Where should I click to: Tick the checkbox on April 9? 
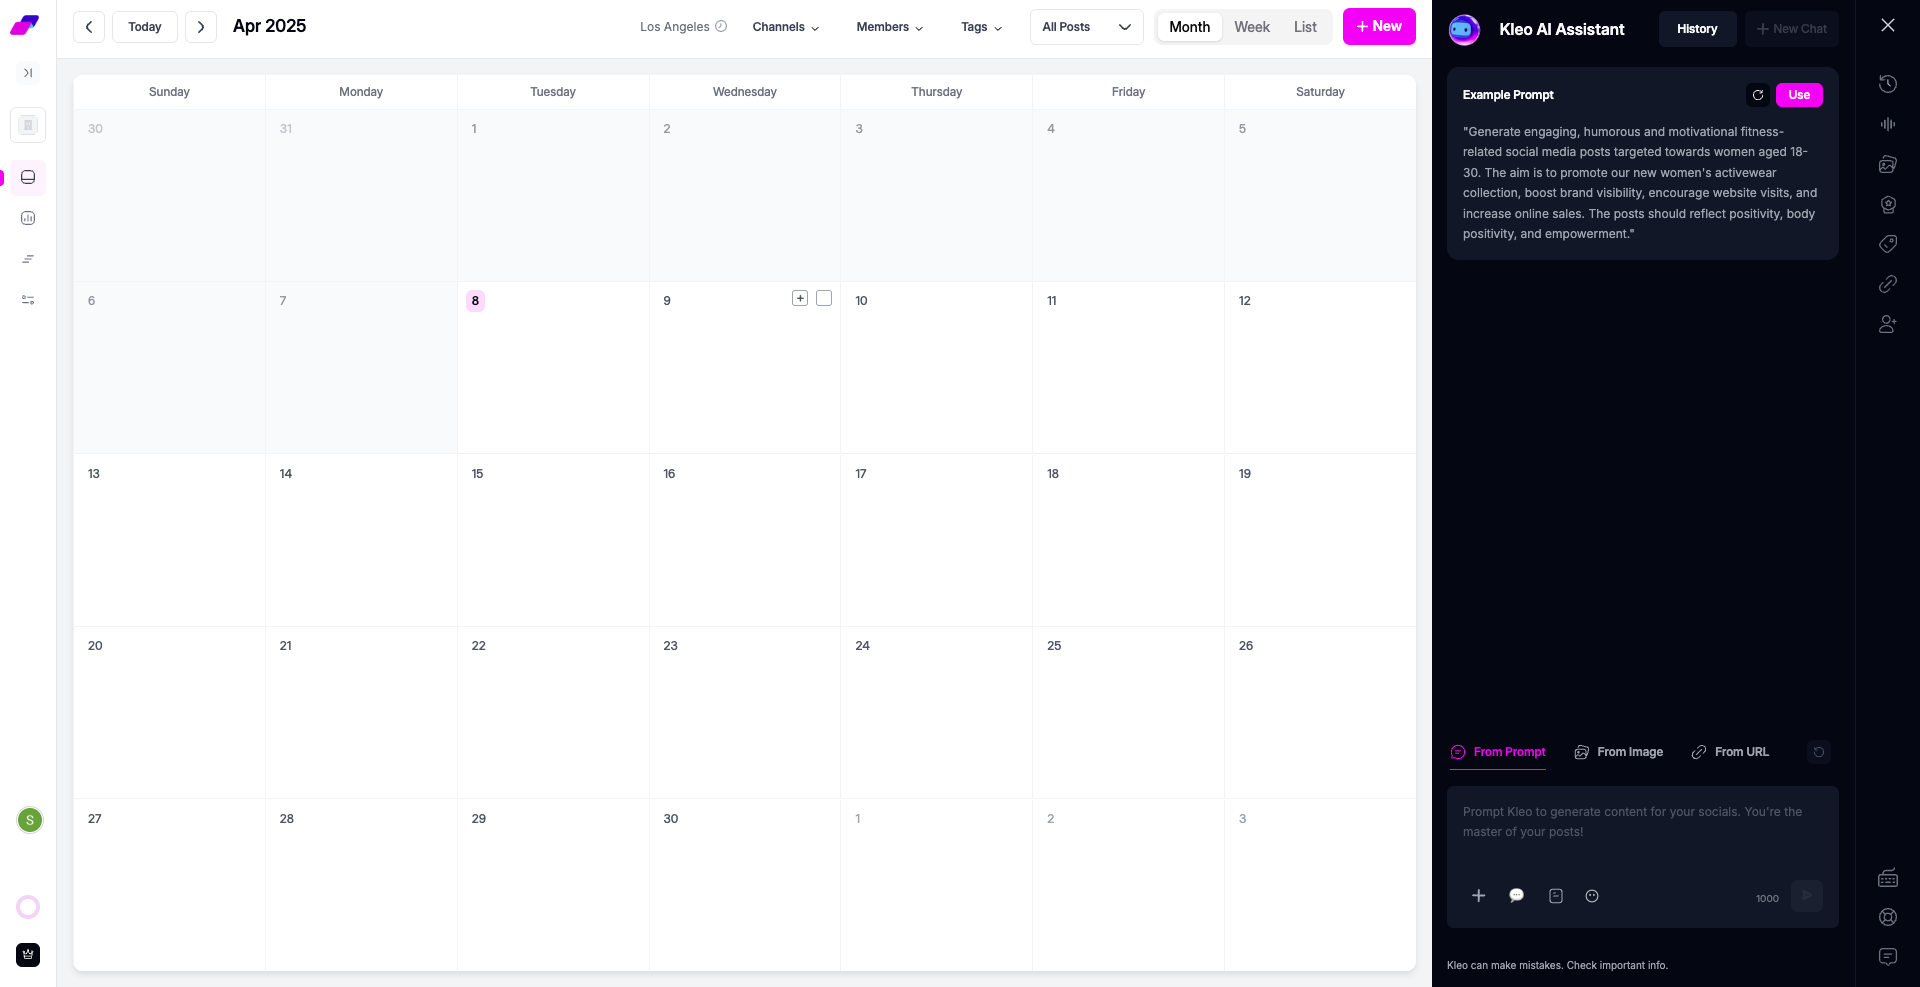(824, 298)
